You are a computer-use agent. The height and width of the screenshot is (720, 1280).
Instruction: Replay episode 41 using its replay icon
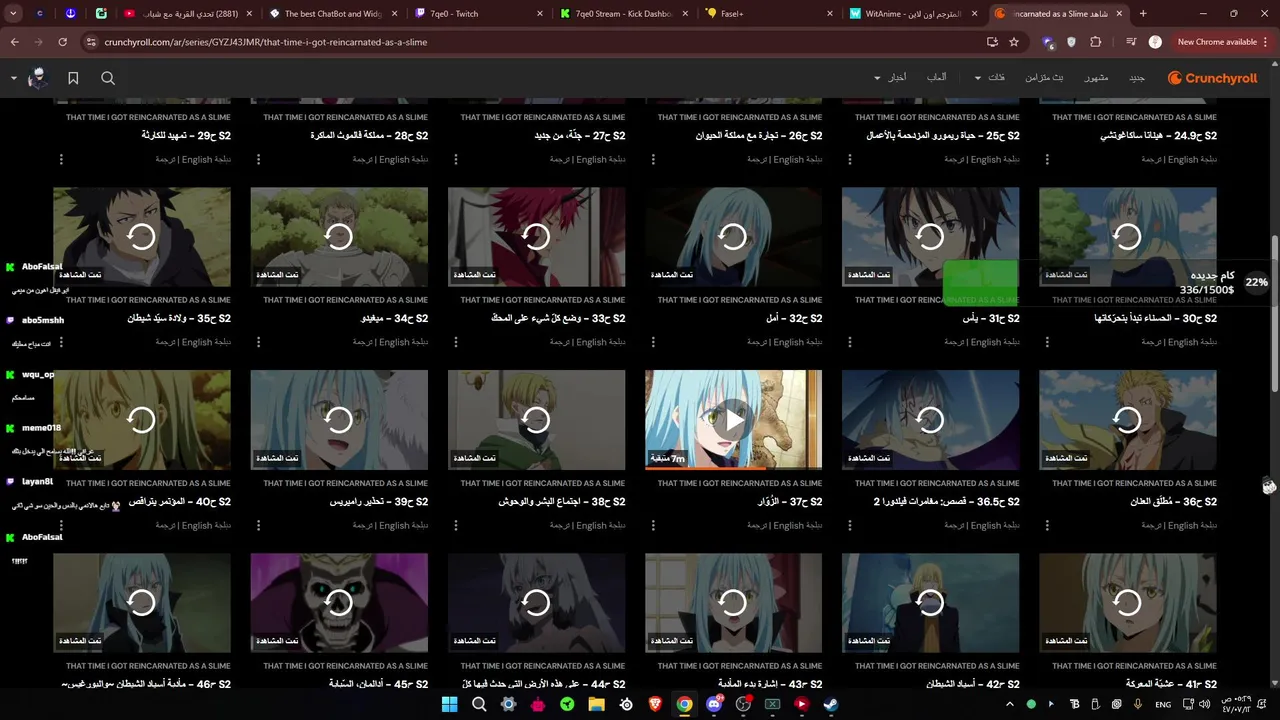[x=1128, y=603]
